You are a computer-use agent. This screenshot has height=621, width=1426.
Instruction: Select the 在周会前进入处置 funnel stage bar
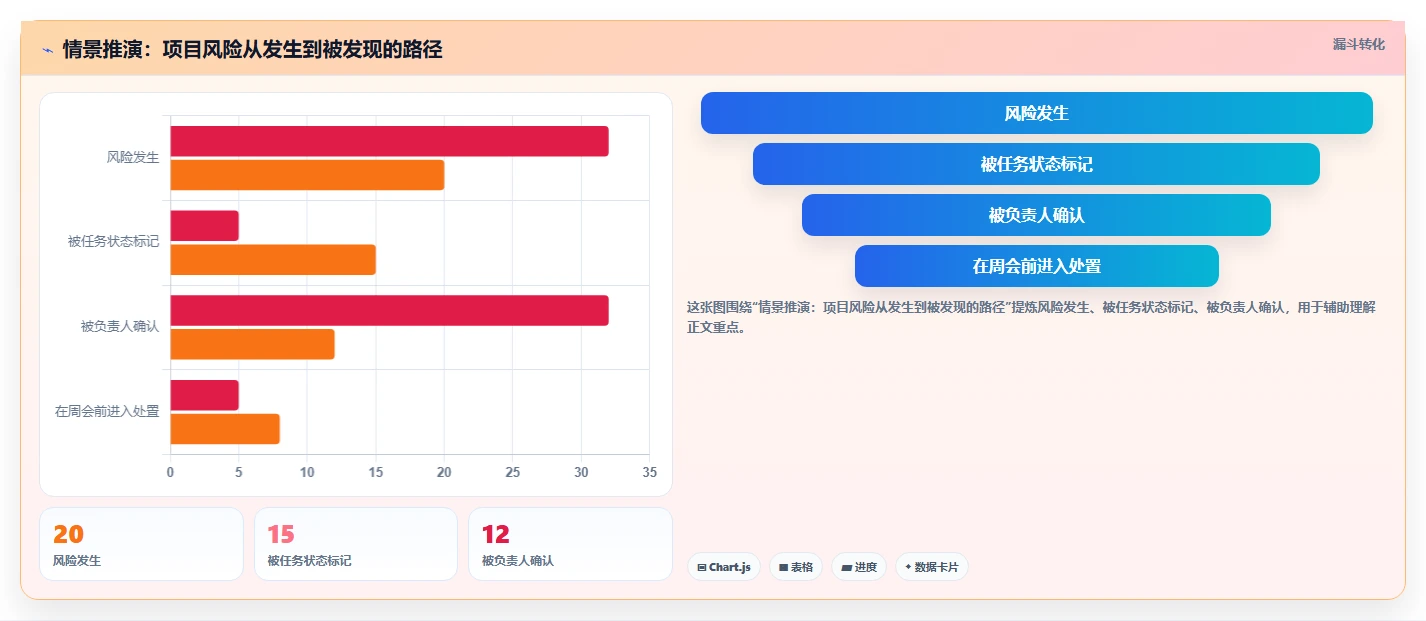pyautogui.click(x=1036, y=266)
